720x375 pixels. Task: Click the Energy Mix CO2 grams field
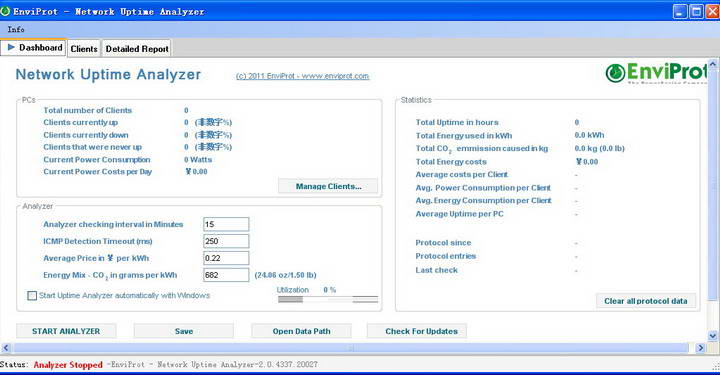coord(226,275)
